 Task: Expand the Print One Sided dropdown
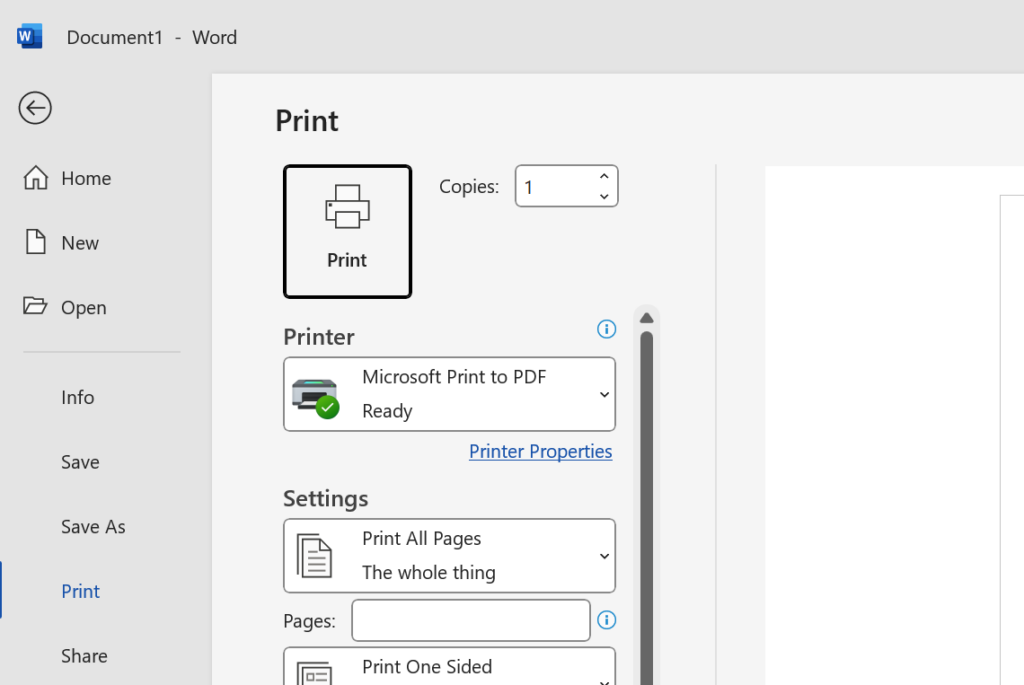coord(604,677)
